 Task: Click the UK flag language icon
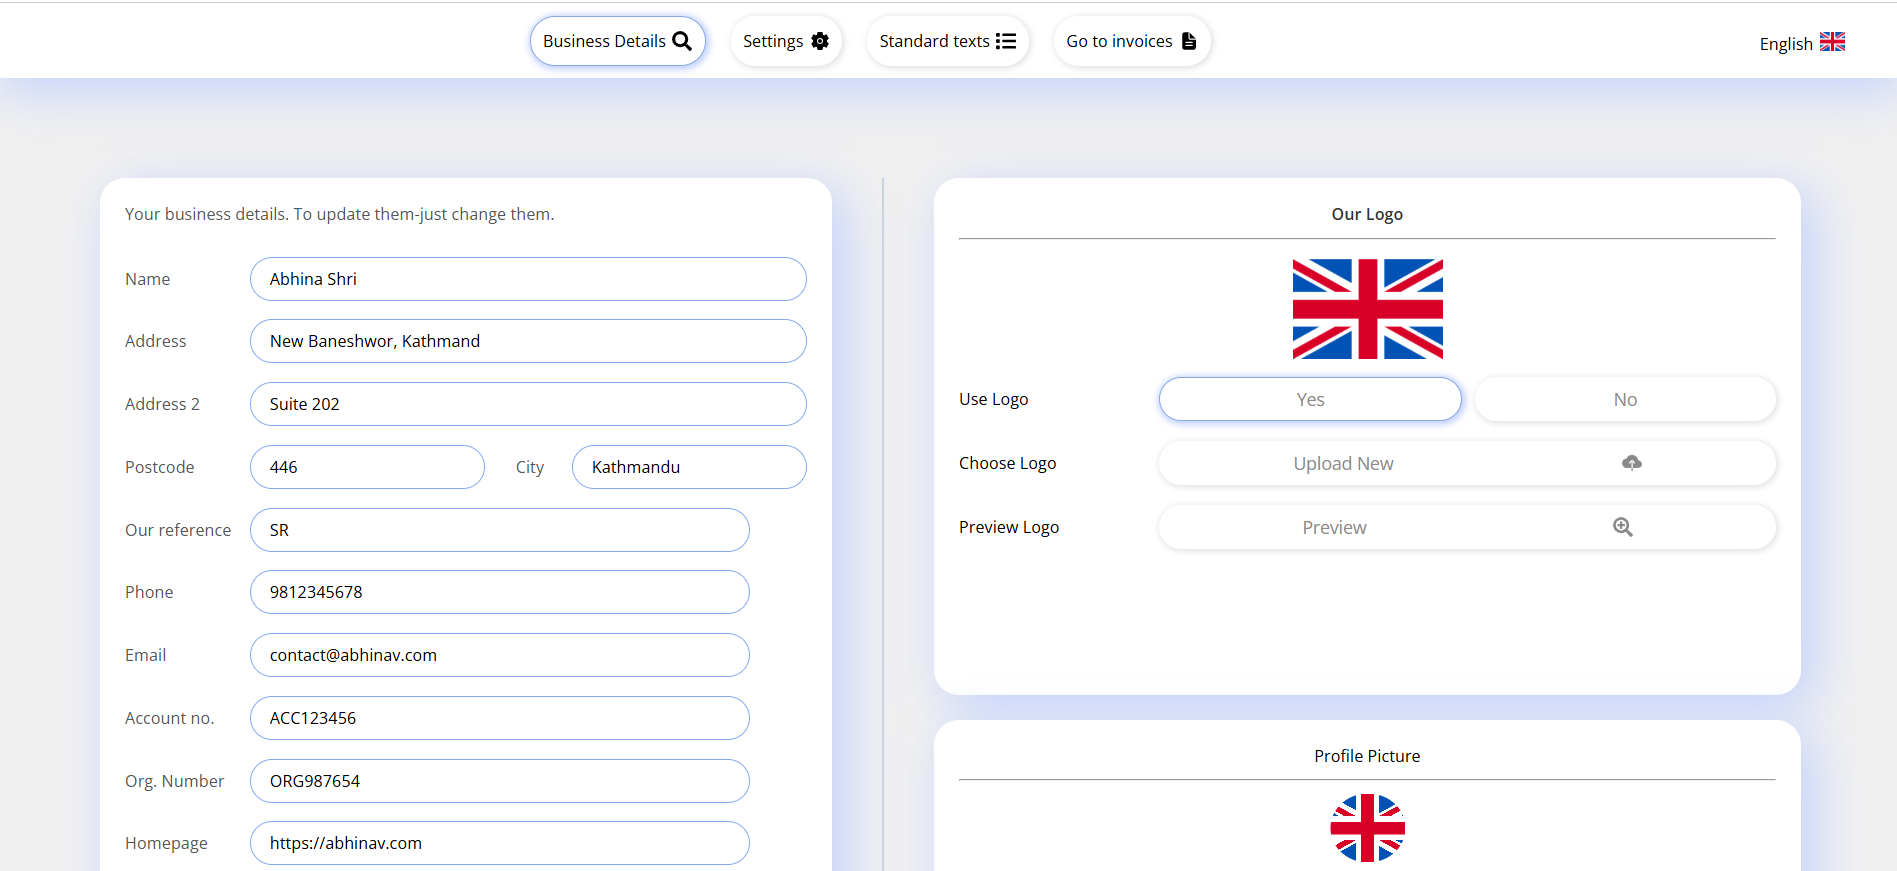[x=1832, y=42]
